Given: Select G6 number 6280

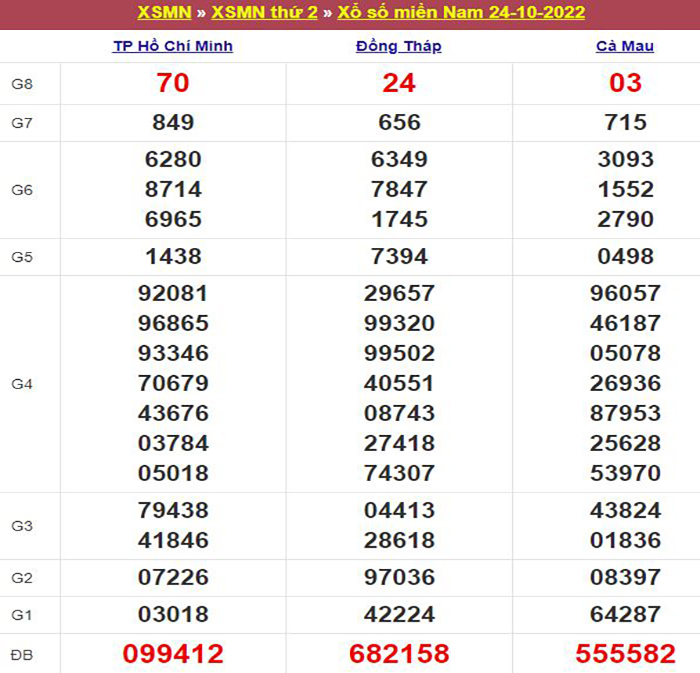Looking at the screenshot, I should [x=173, y=159].
